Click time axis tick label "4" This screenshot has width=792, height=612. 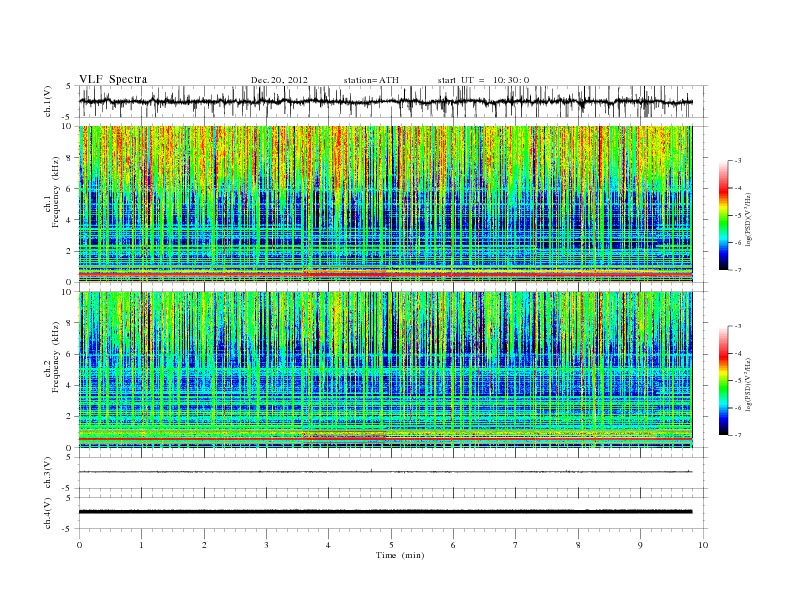tap(328, 545)
